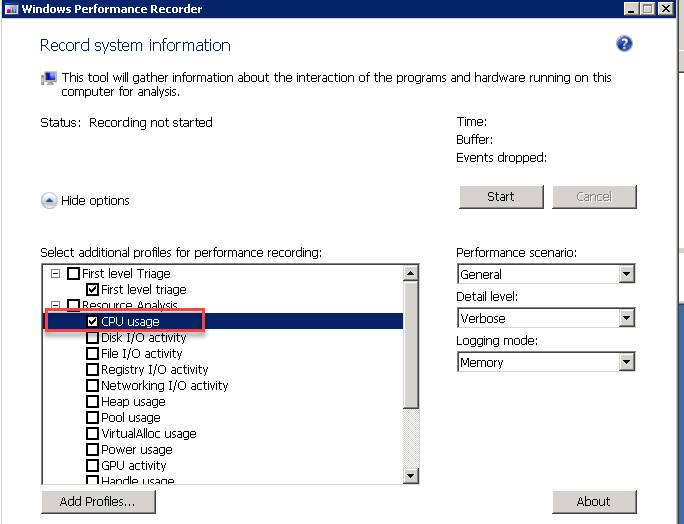
Task: Check the Registry I/O activity box
Action: [x=92, y=370]
